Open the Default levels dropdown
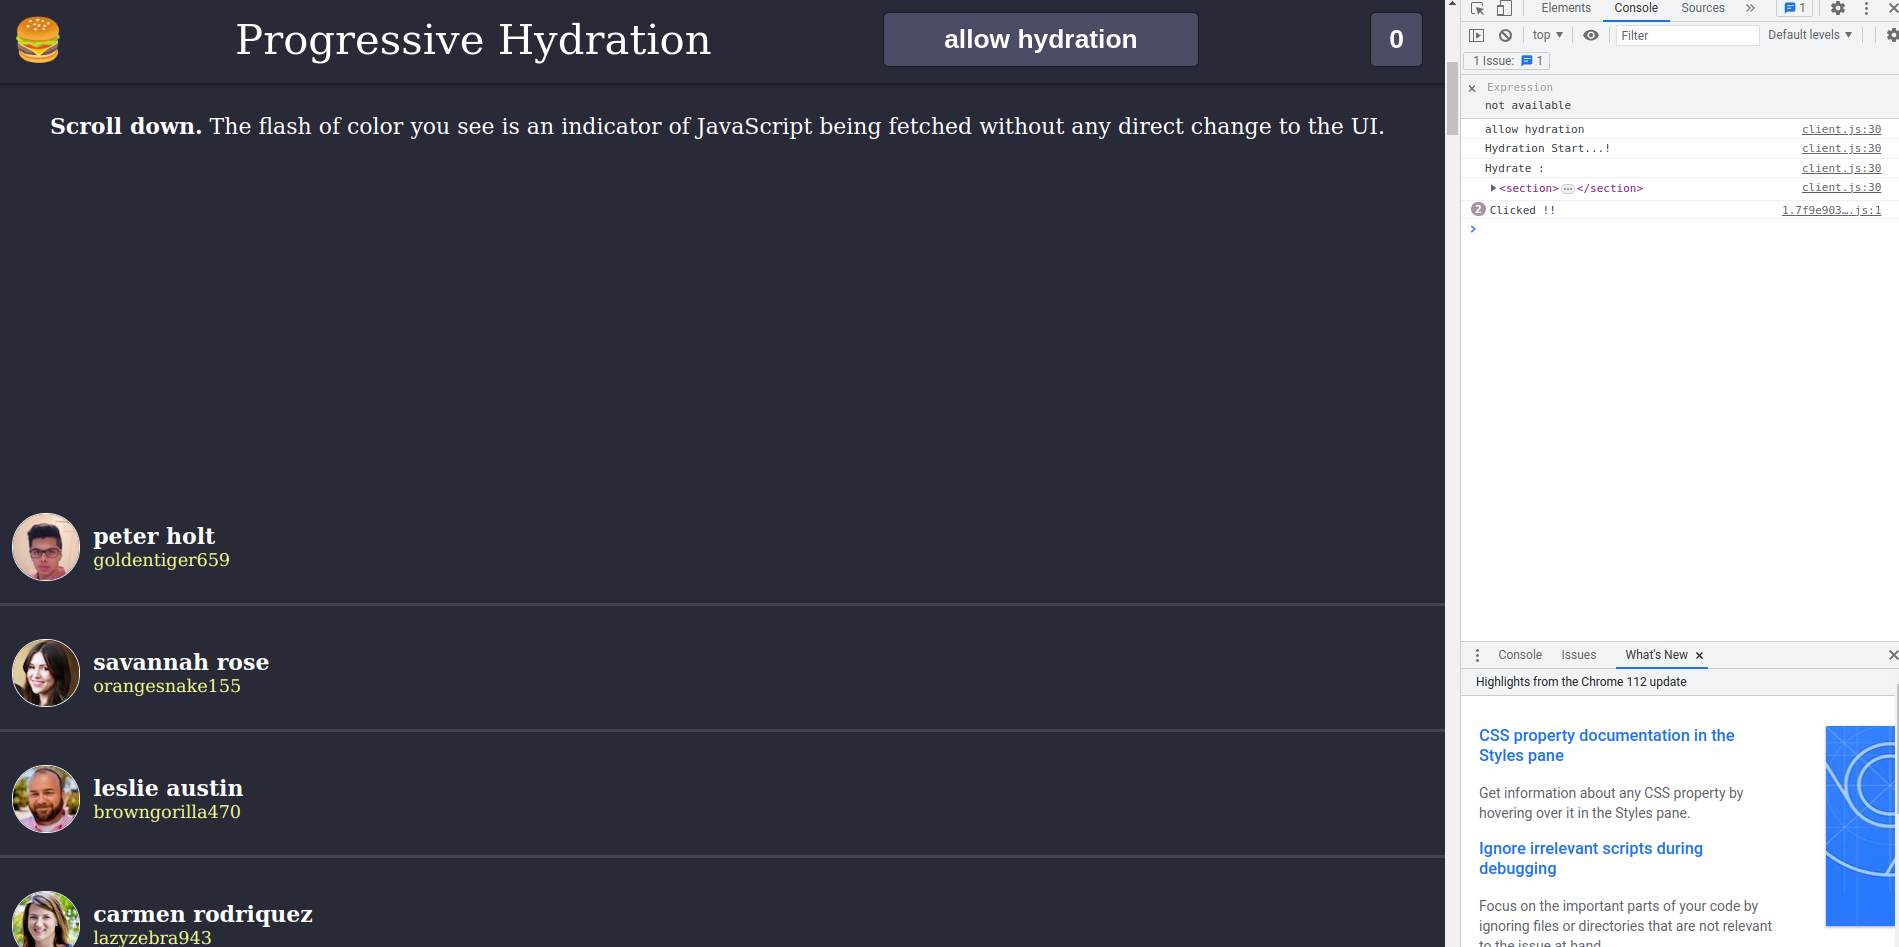Image resolution: width=1899 pixels, height=947 pixels. tap(1810, 35)
